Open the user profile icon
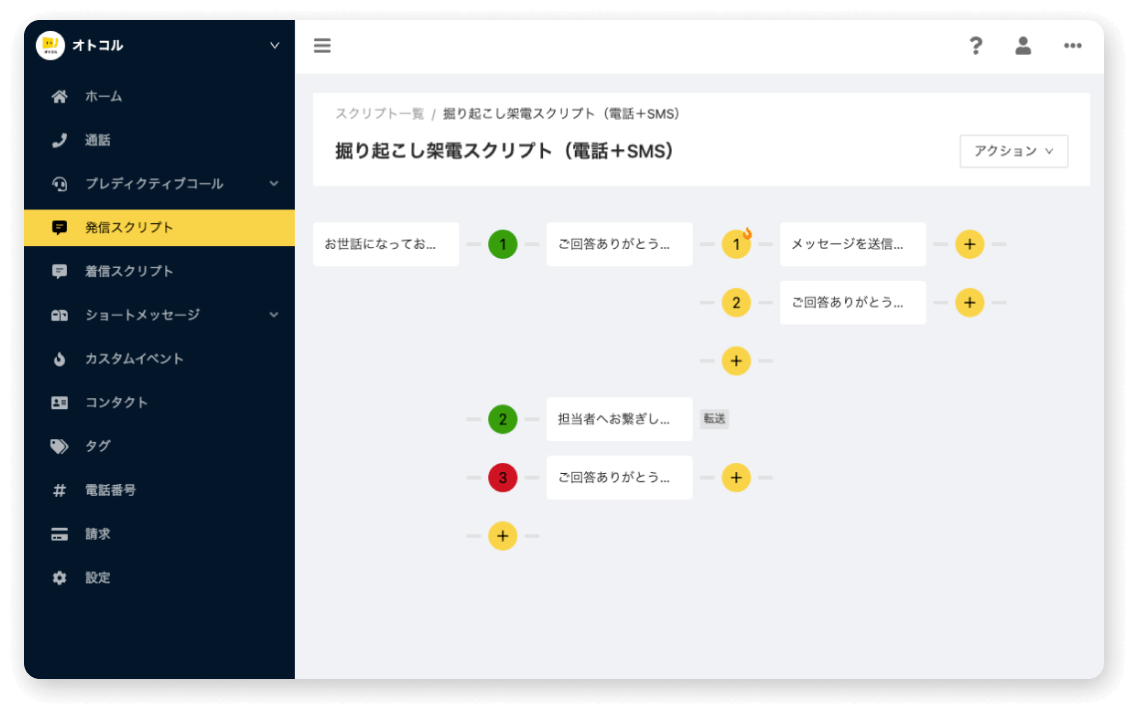Viewport: 1136px width, 715px height. point(1023,46)
